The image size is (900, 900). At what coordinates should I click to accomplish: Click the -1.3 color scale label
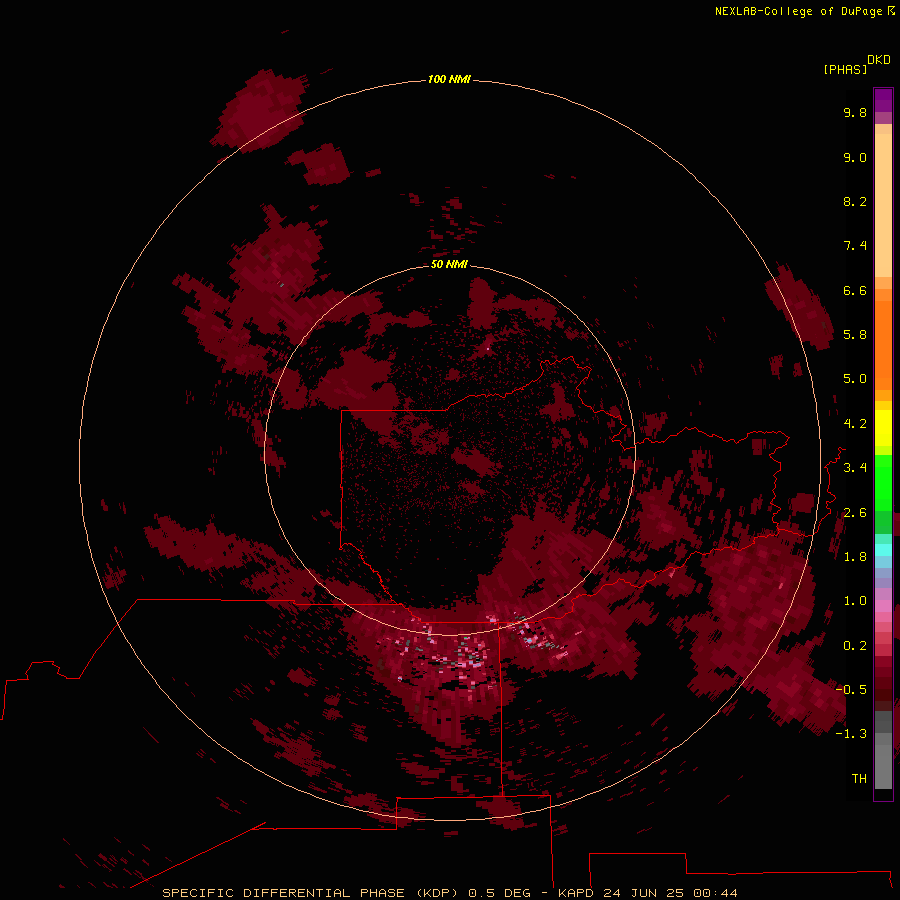click(x=851, y=734)
